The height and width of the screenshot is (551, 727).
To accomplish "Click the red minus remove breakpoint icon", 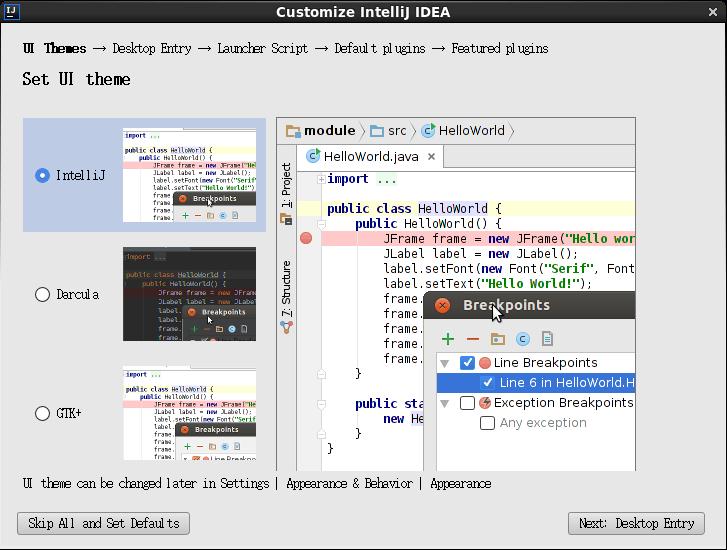I will (x=472, y=339).
